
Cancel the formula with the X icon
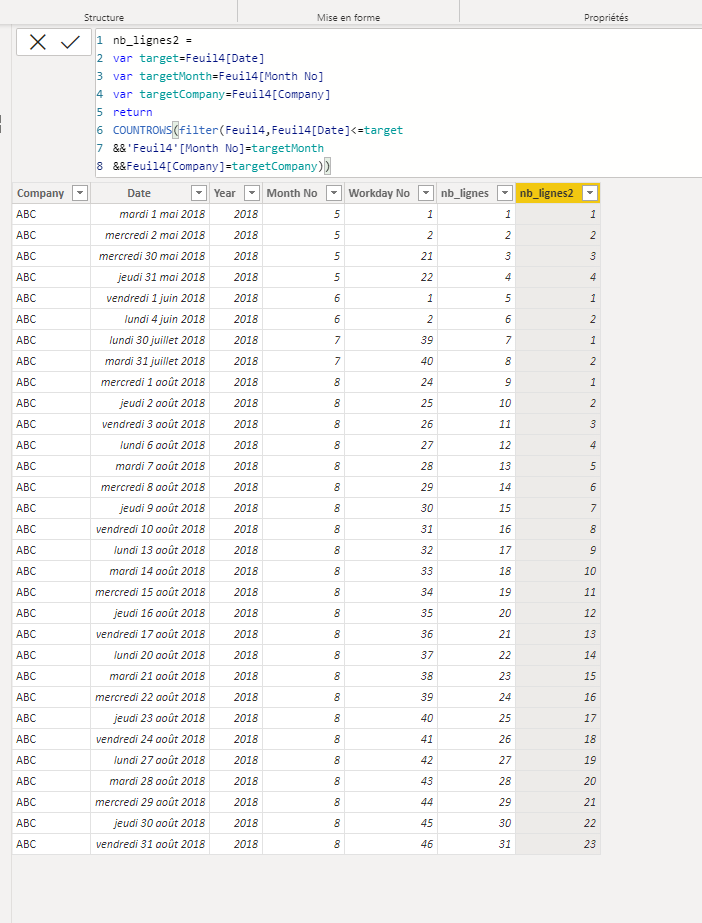38,42
